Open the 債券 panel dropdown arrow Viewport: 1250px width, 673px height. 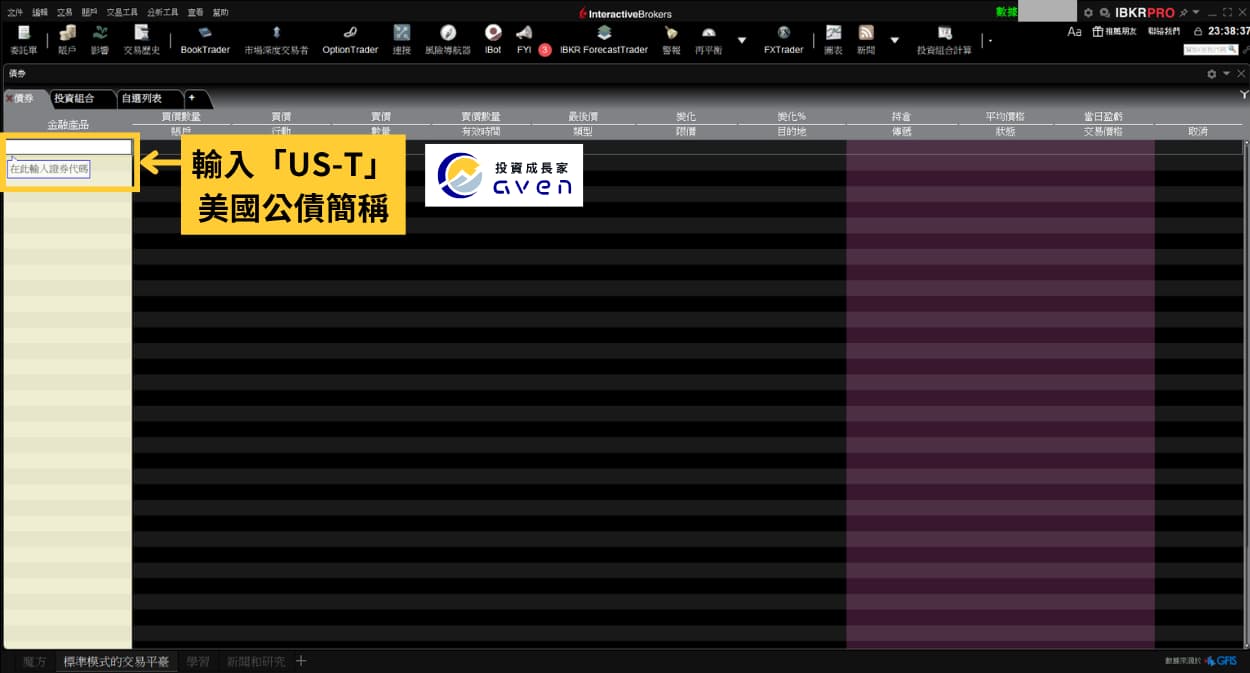(x=1226, y=74)
